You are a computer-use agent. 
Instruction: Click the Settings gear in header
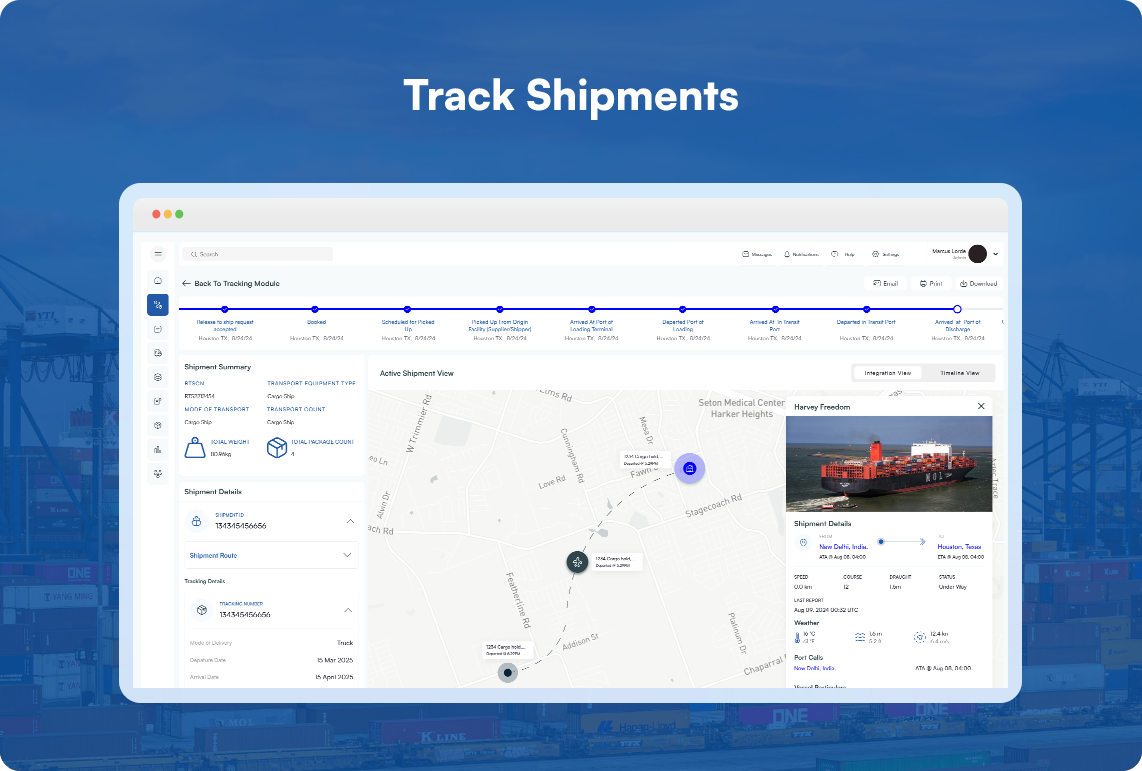pyautogui.click(x=885, y=255)
